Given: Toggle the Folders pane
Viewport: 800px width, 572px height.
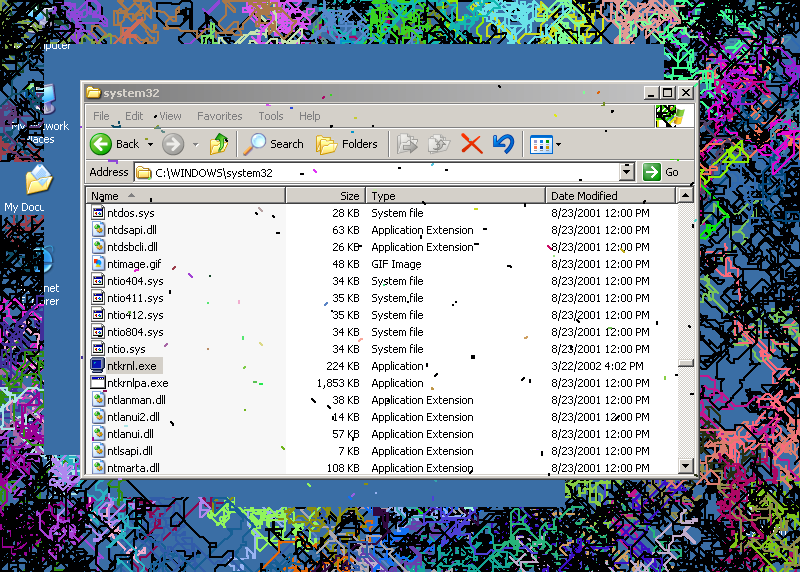Looking at the screenshot, I should 347,144.
